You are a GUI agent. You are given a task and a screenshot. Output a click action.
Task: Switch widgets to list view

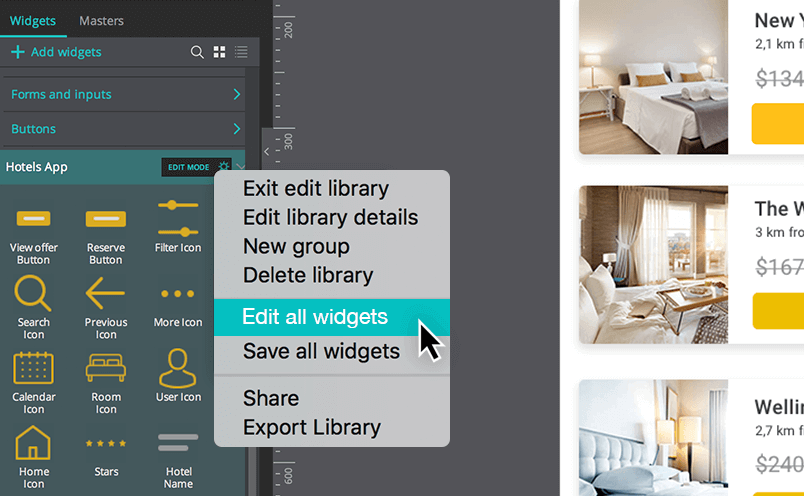coord(241,52)
